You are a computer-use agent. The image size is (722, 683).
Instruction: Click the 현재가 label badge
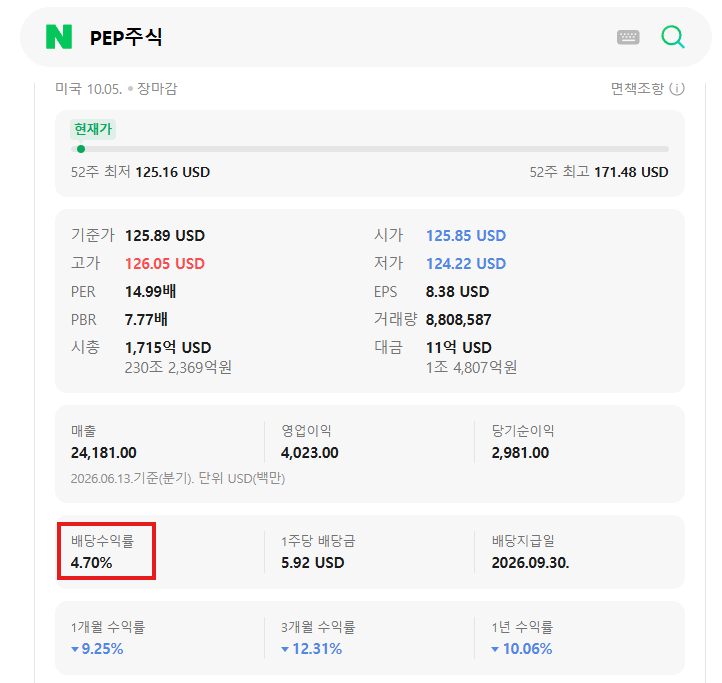(x=93, y=129)
